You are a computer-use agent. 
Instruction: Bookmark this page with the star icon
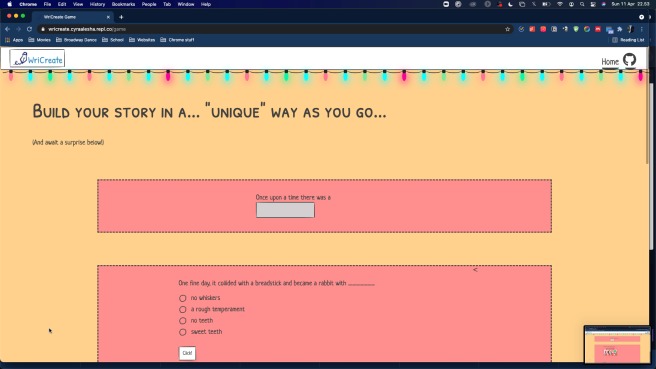[507, 29]
